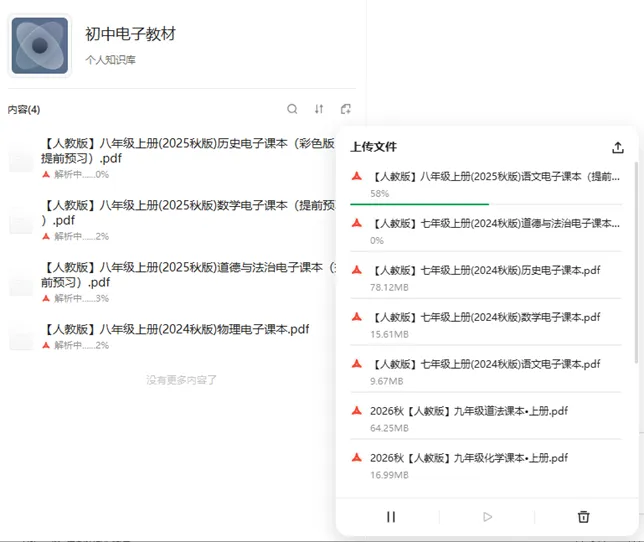Click the search icon in the content header
This screenshot has height=542, width=644.
292,109
